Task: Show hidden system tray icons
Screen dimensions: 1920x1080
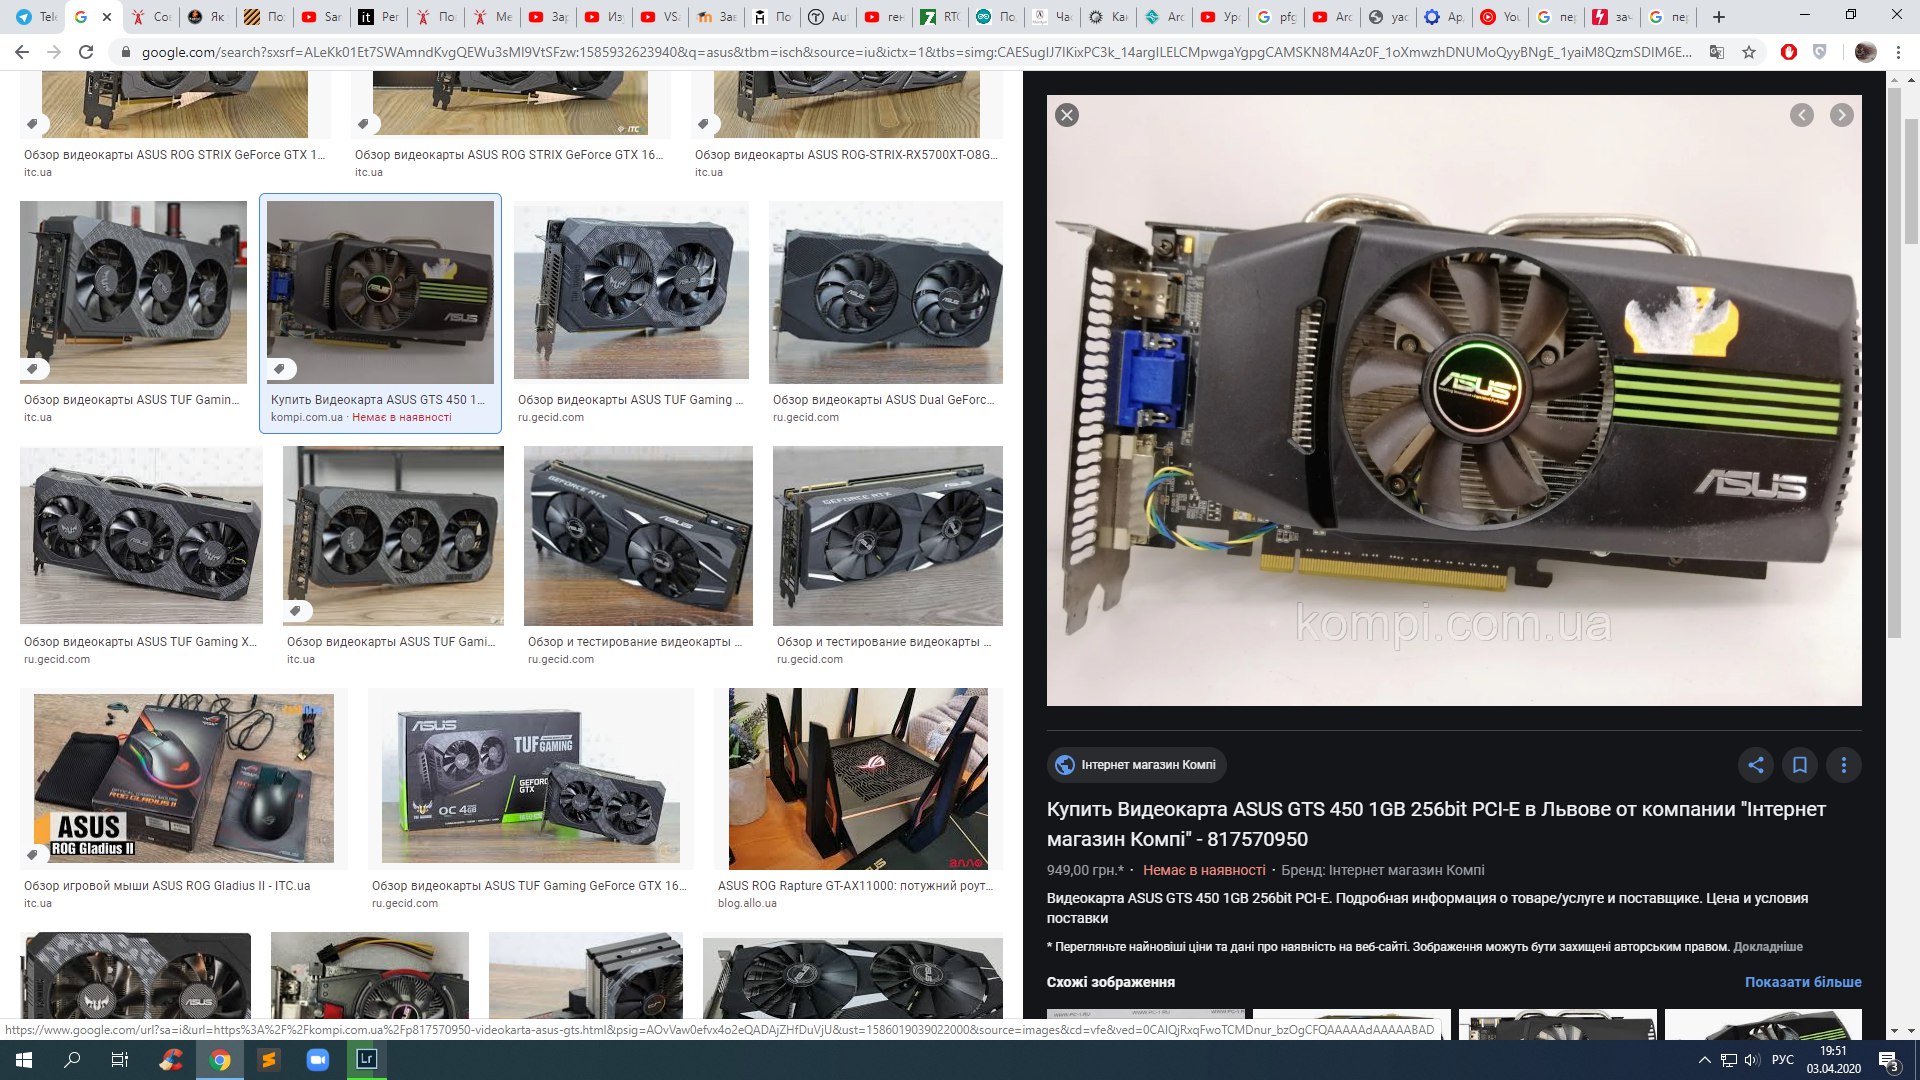Action: pyautogui.click(x=1704, y=1060)
